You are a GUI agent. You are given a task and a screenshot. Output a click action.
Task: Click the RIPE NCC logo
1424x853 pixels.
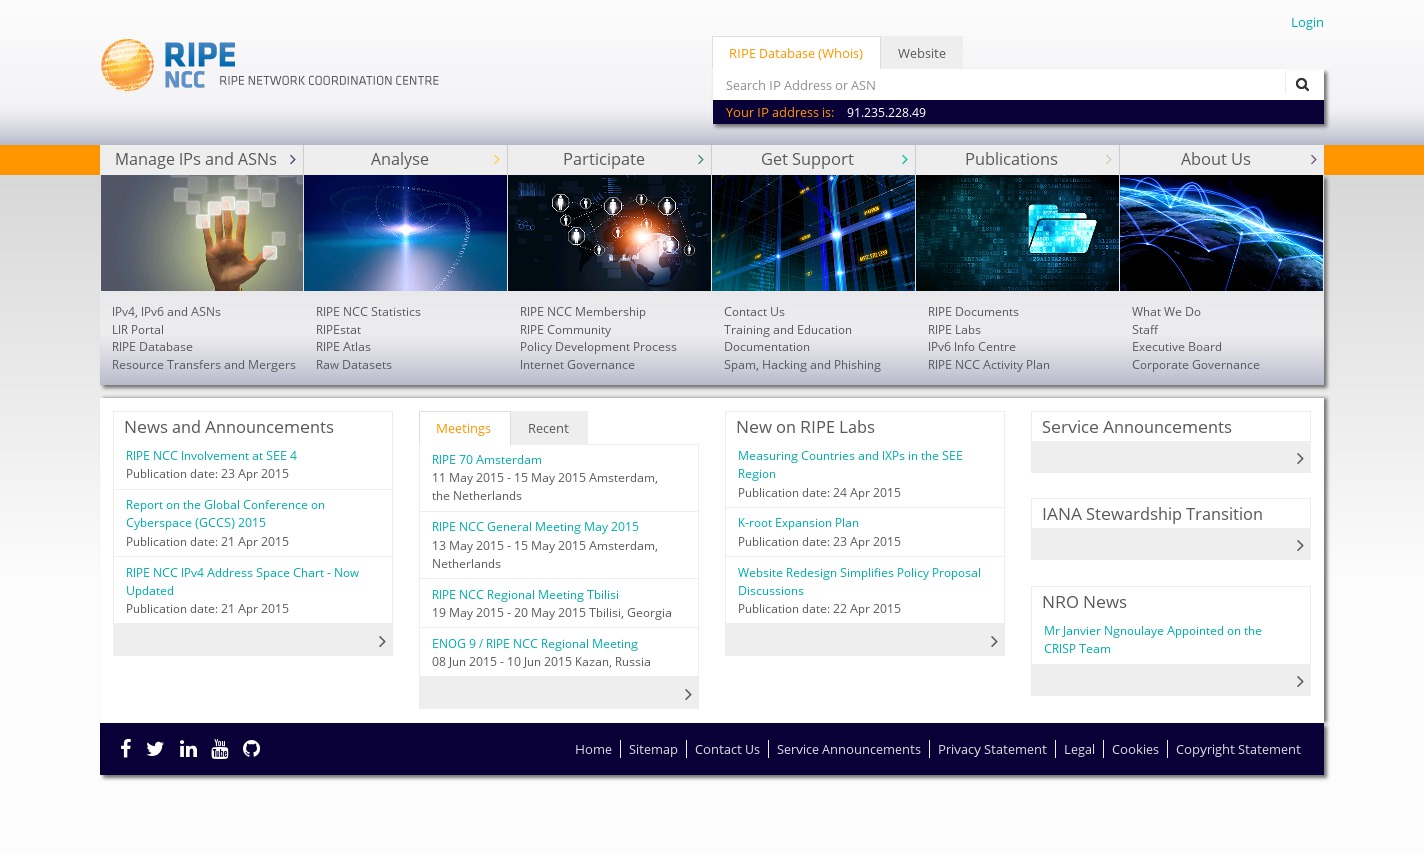point(270,66)
